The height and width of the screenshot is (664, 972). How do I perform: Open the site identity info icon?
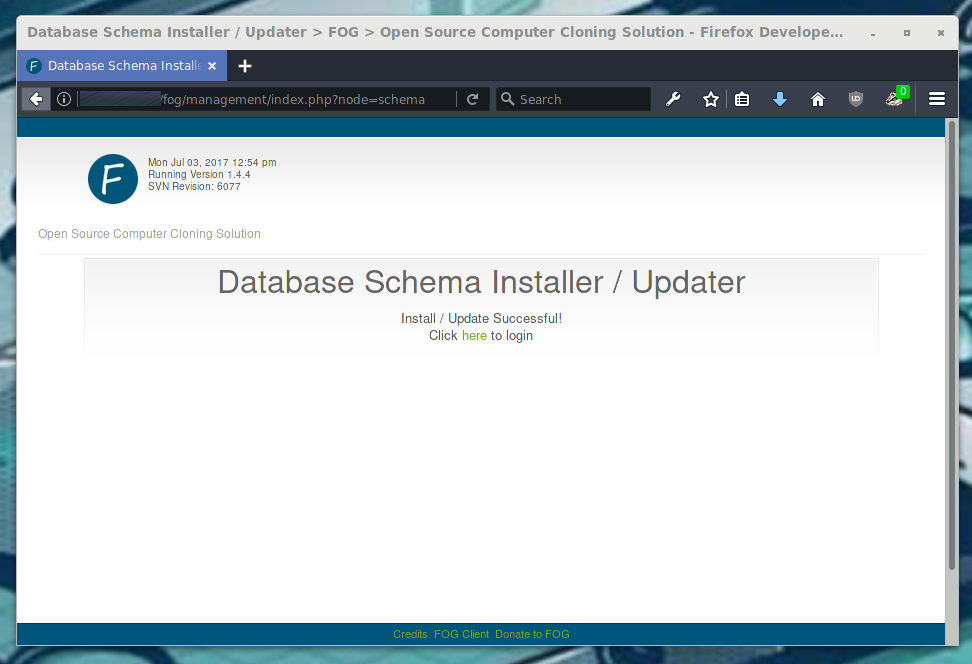coord(63,99)
